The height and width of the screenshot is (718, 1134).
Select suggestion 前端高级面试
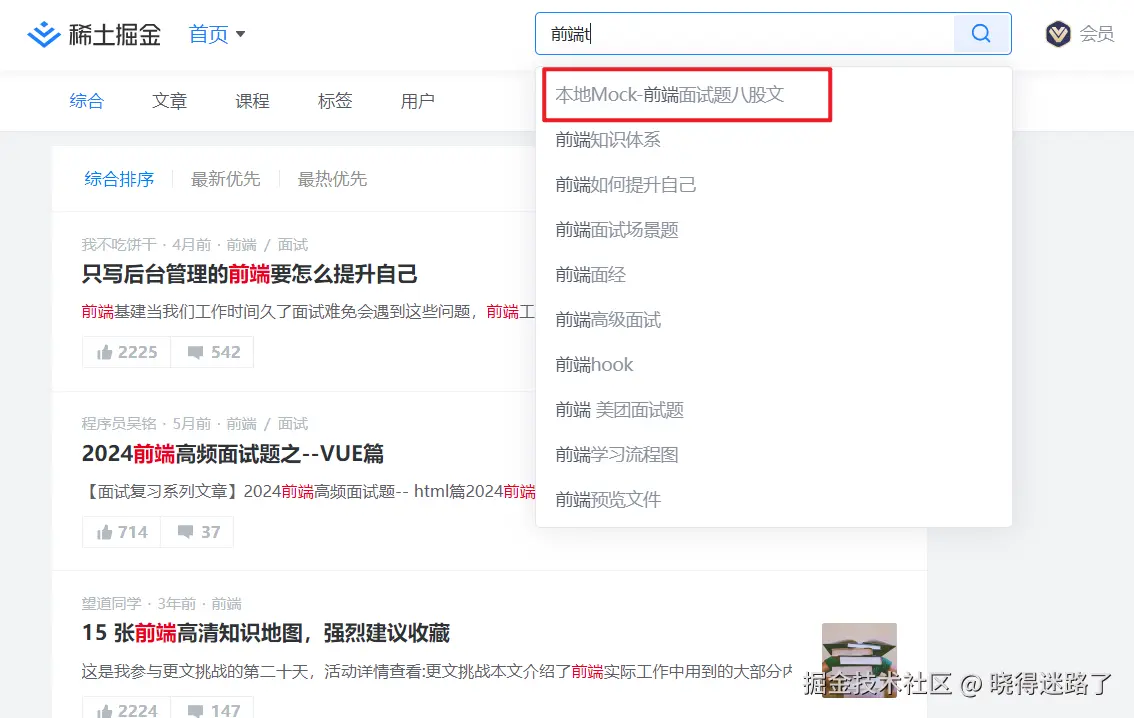[x=773, y=320]
